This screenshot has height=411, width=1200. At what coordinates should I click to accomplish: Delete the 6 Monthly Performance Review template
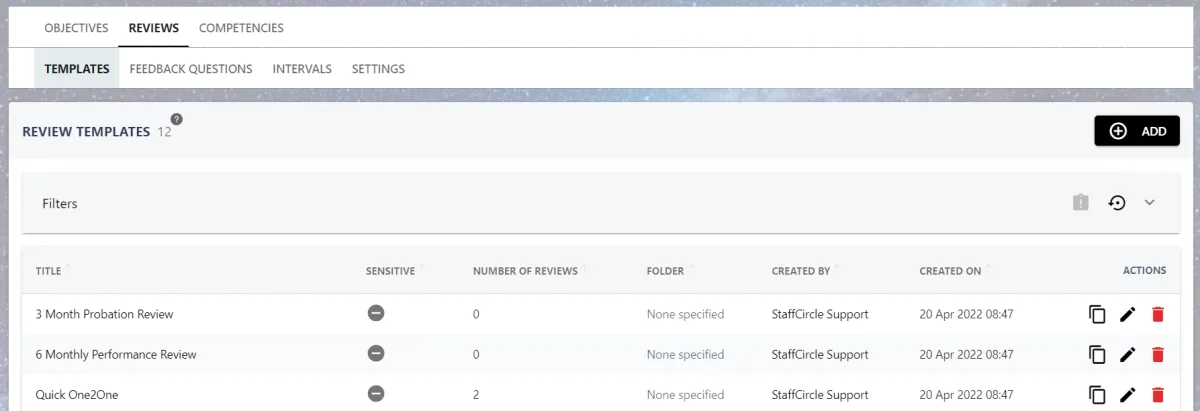coord(1158,354)
